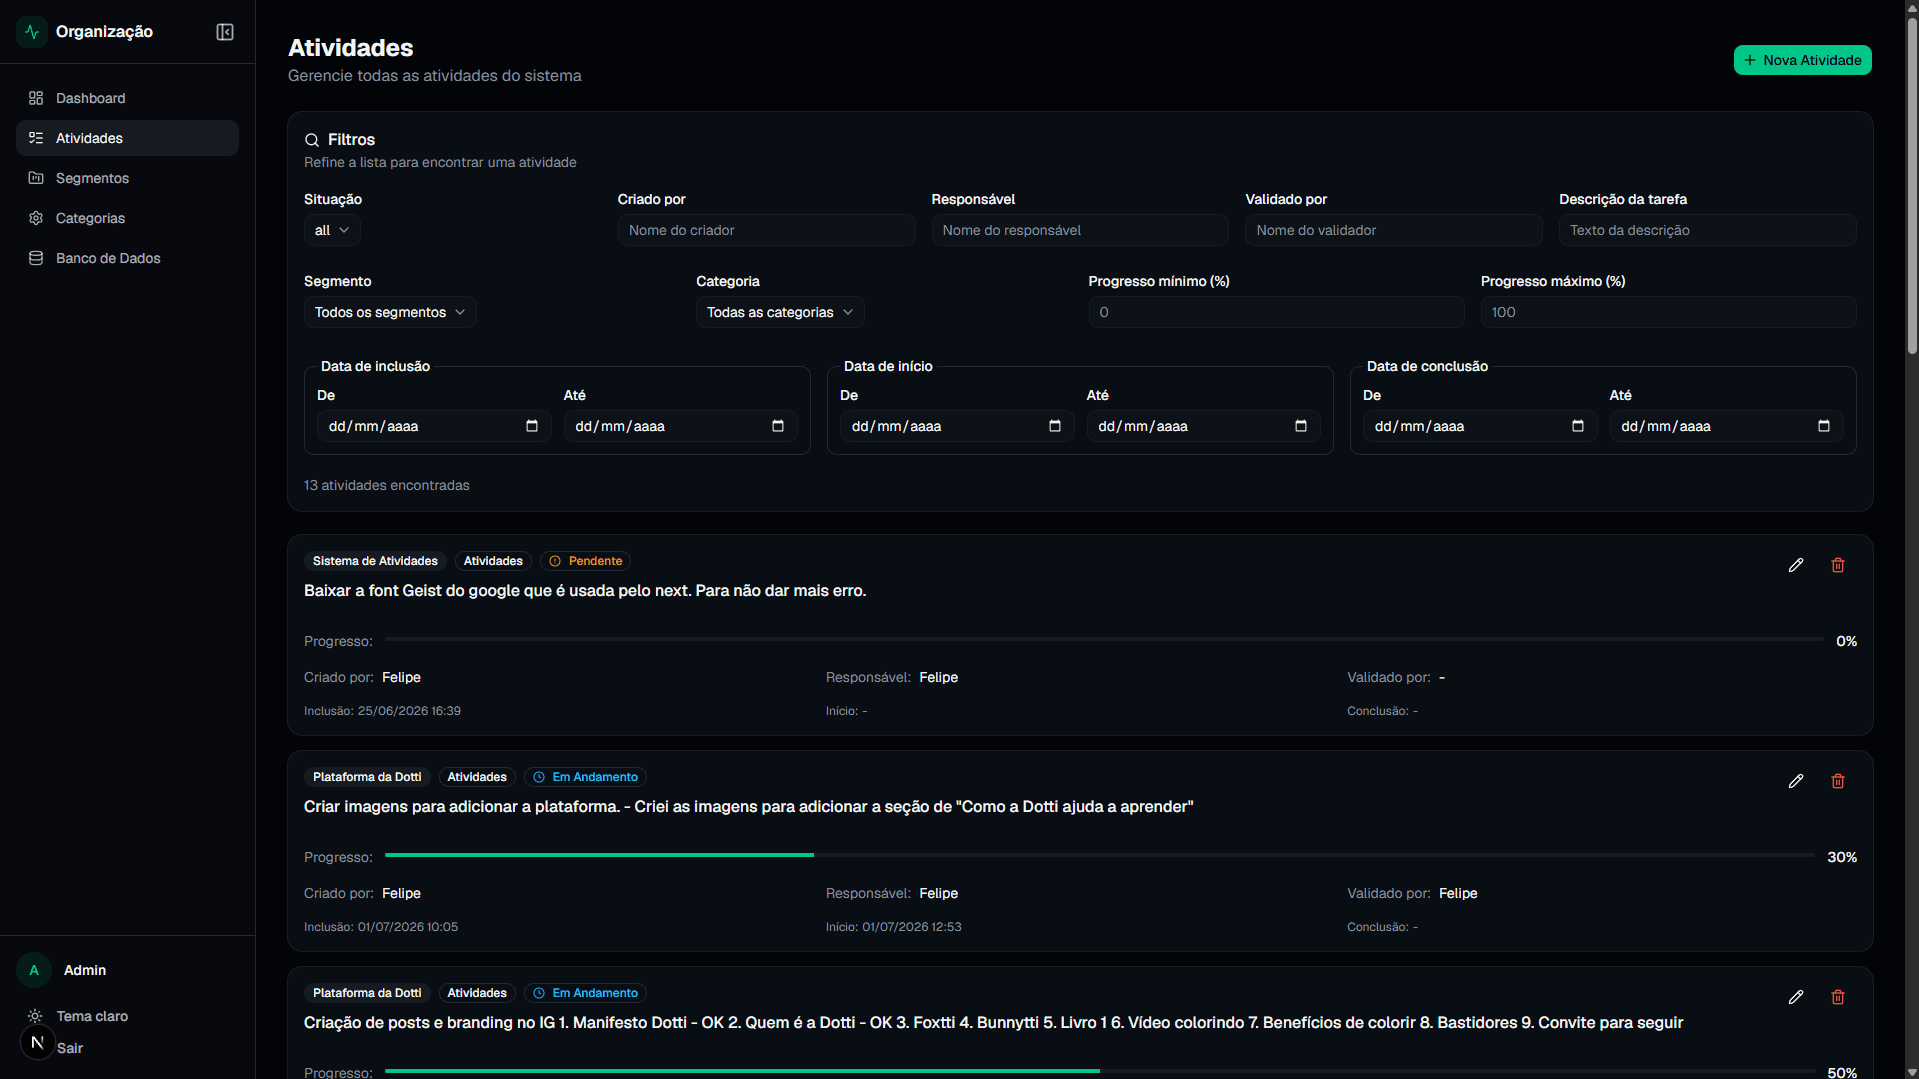This screenshot has width=1919, height=1079.
Task: Click the Nova Atividade button
Action: (1802, 60)
